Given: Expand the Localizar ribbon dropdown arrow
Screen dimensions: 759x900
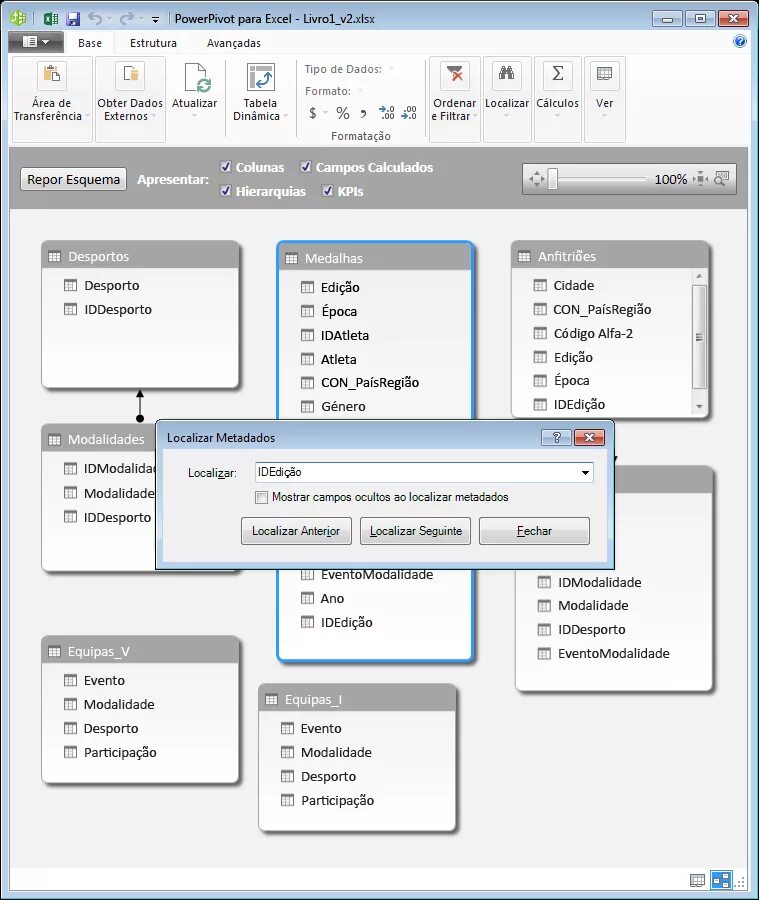Looking at the screenshot, I should [506, 116].
